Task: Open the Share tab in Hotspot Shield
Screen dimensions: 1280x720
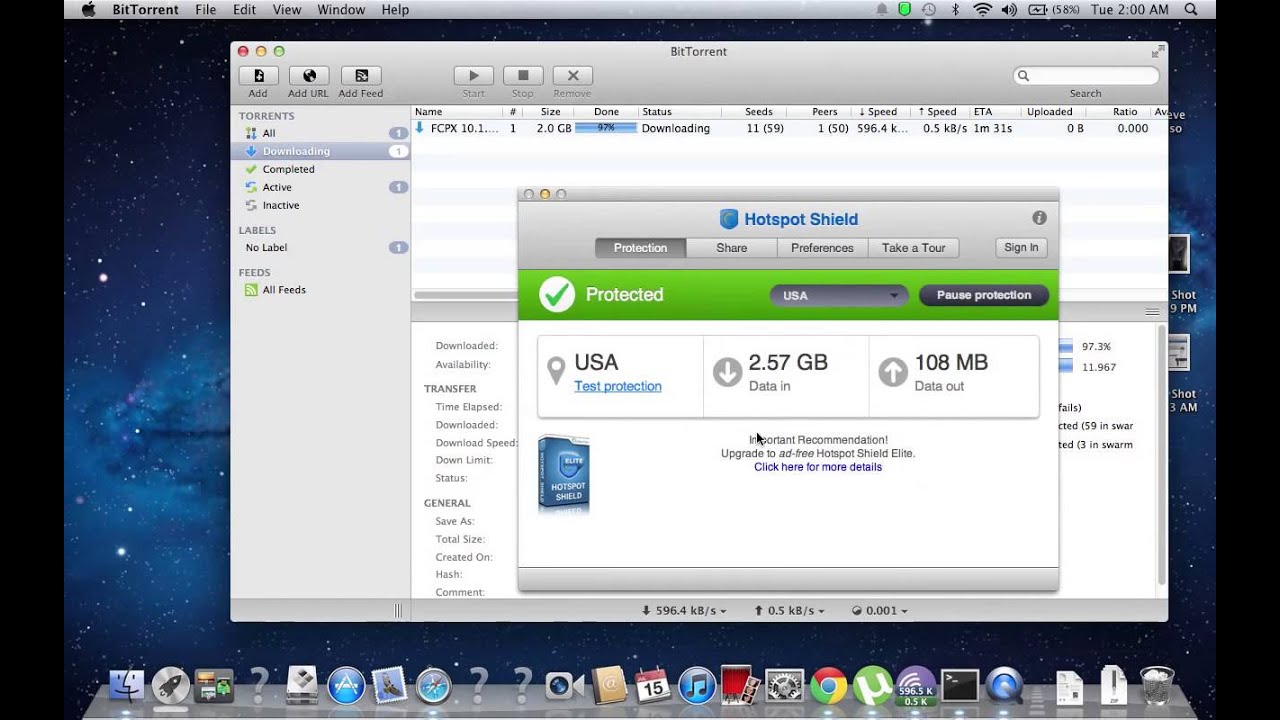Action: coord(731,248)
